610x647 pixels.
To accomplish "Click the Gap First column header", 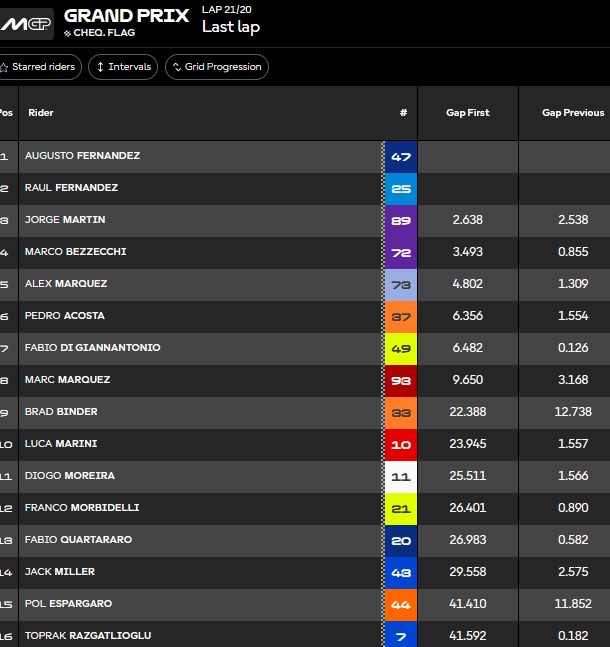I will point(468,113).
